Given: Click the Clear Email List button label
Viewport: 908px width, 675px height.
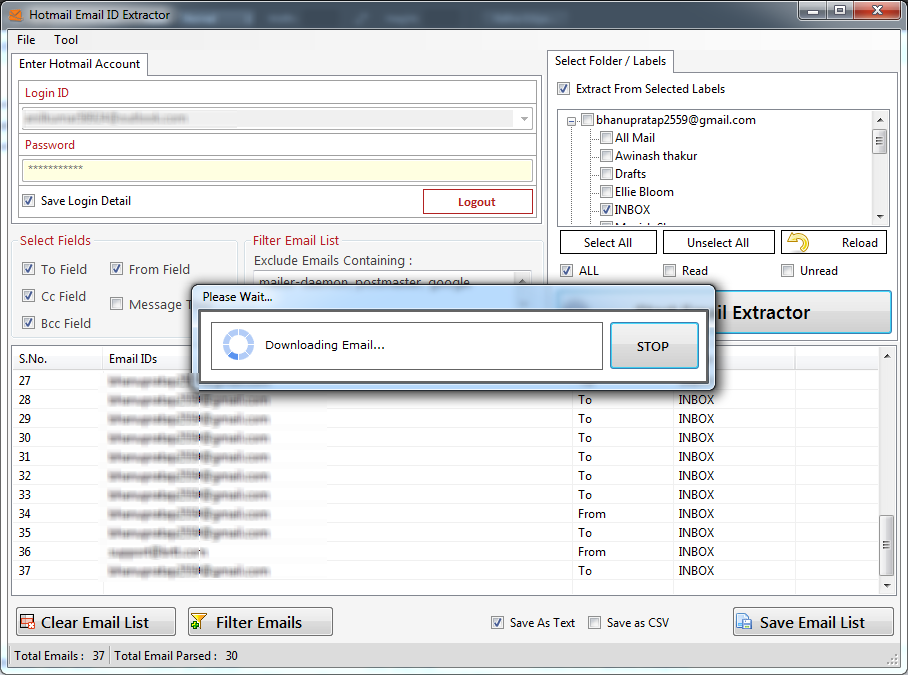Looking at the screenshot, I should pos(95,622).
